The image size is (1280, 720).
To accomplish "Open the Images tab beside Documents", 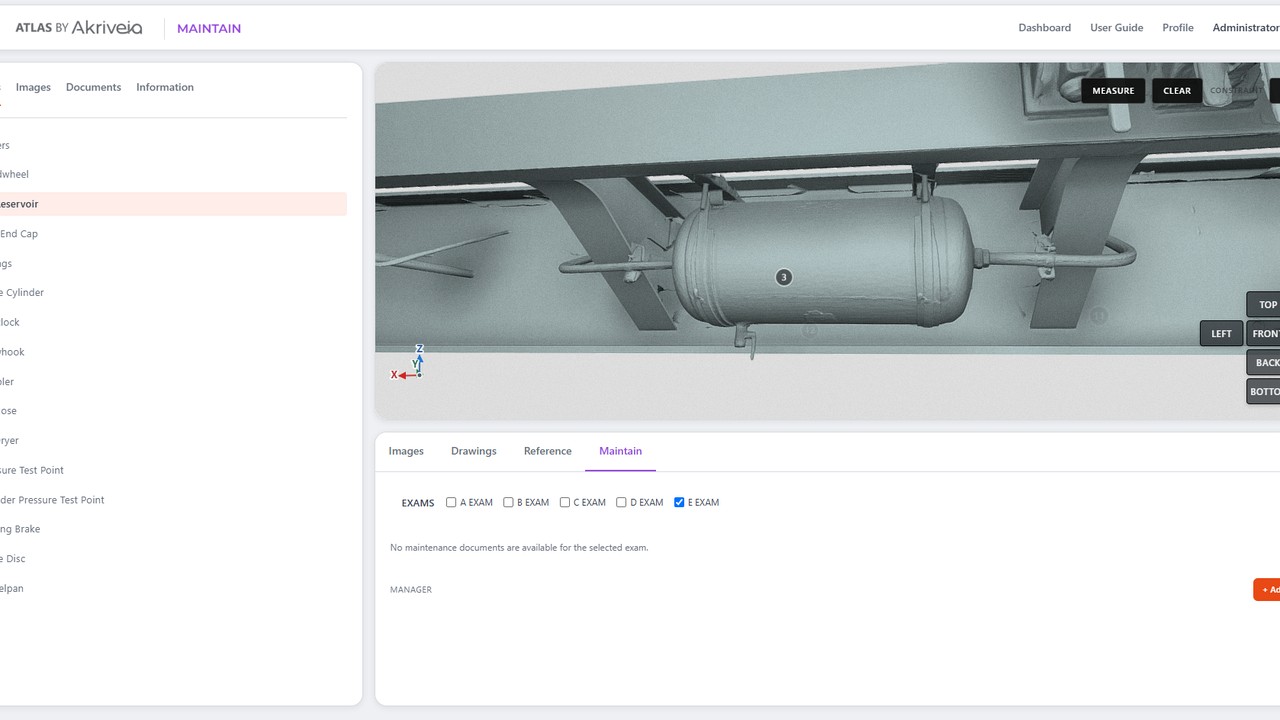I will [x=33, y=87].
